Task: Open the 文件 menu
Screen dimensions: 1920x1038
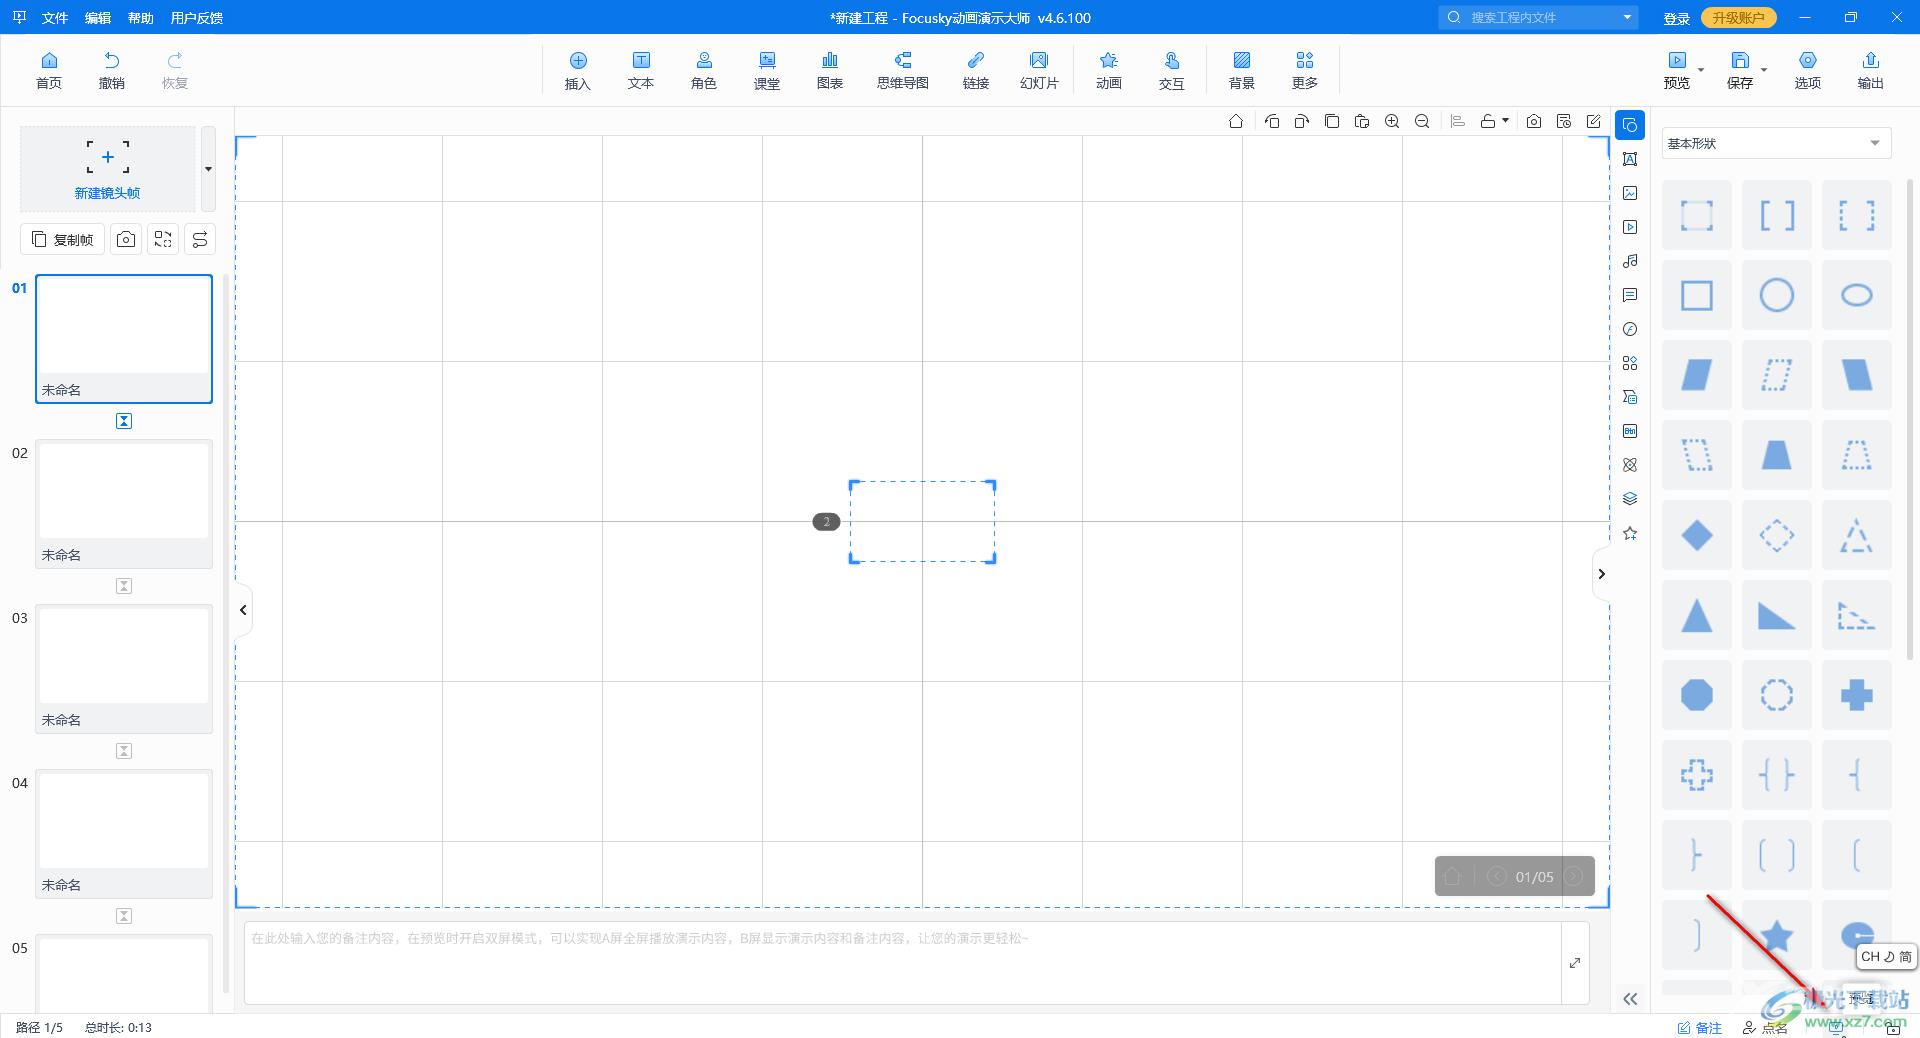Action: click(55, 18)
